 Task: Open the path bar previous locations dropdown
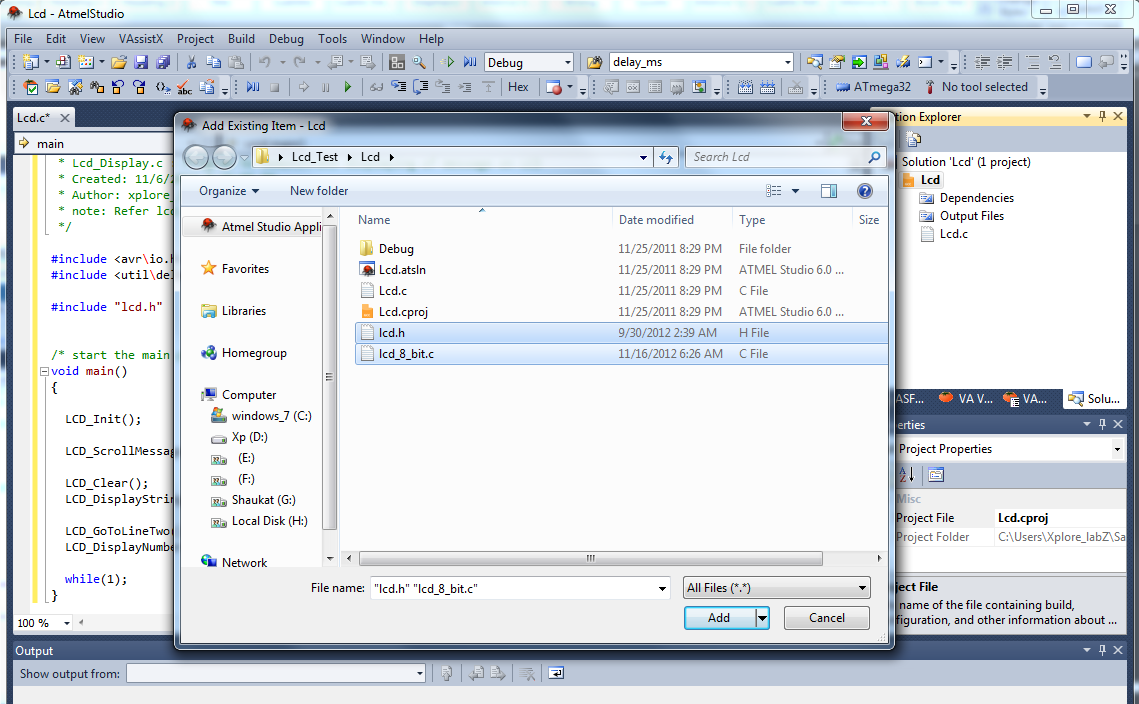[643, 157]
